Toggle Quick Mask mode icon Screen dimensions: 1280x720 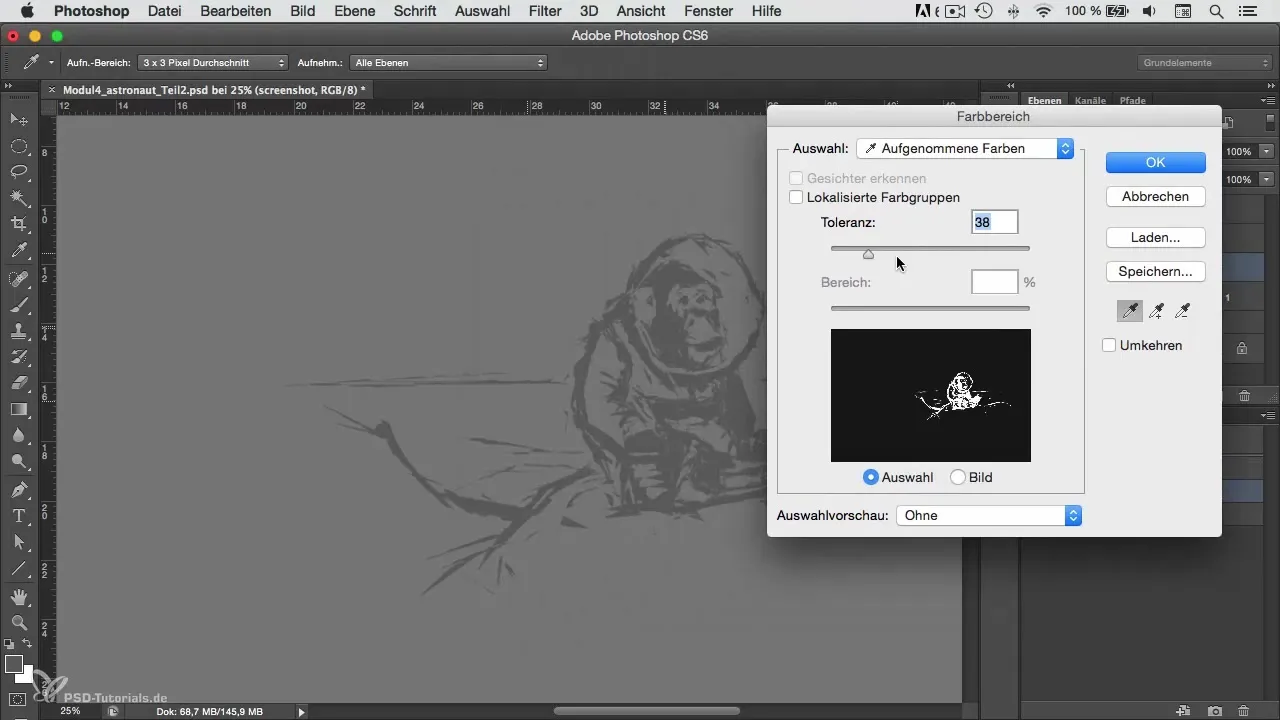click(x=18, y=699)
